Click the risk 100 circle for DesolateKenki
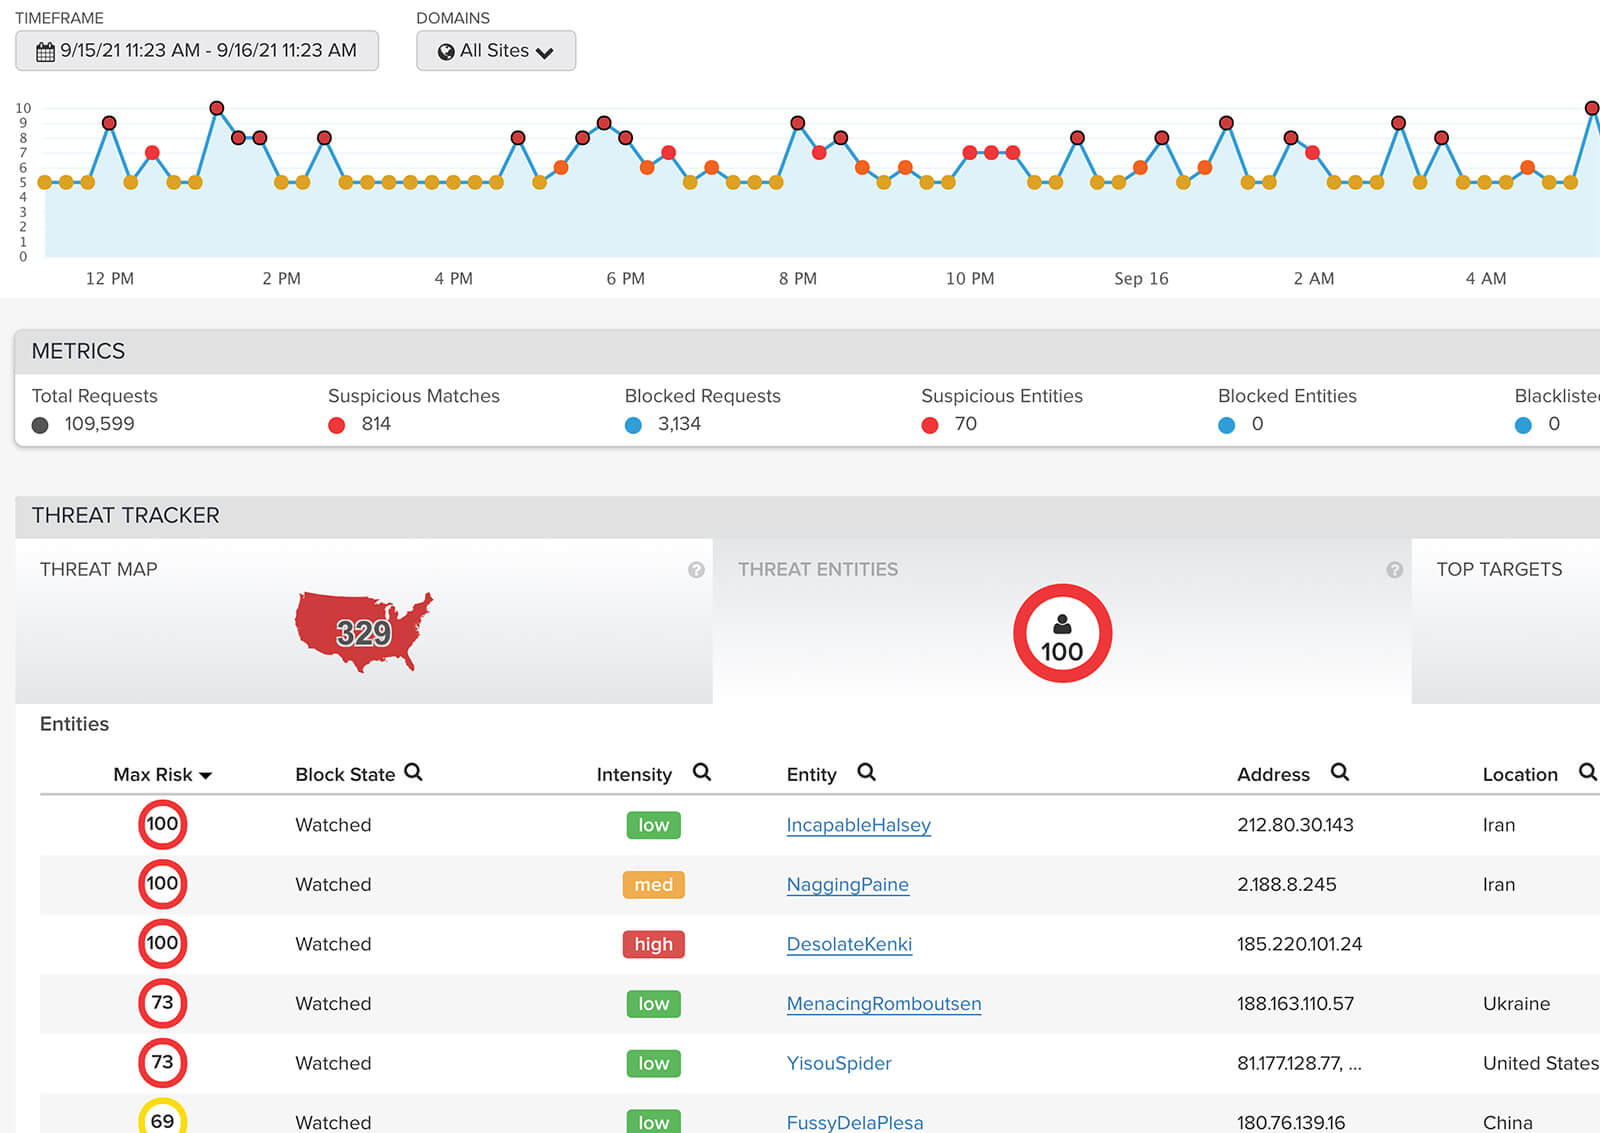Screen dimensions: 1600x1133 (162, 943)
